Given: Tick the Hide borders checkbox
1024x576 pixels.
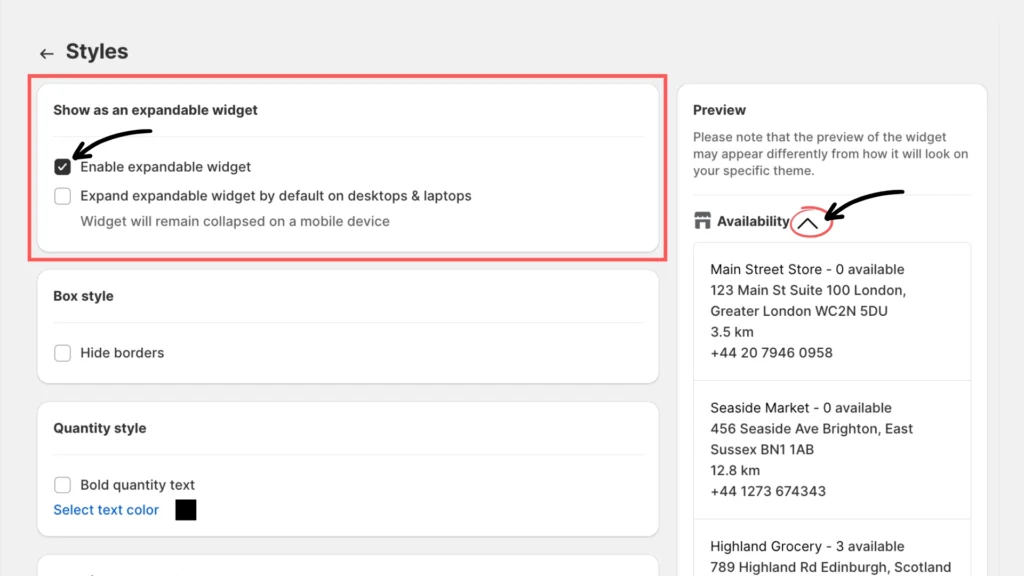Looking at the screenshot, I should 63,353.
